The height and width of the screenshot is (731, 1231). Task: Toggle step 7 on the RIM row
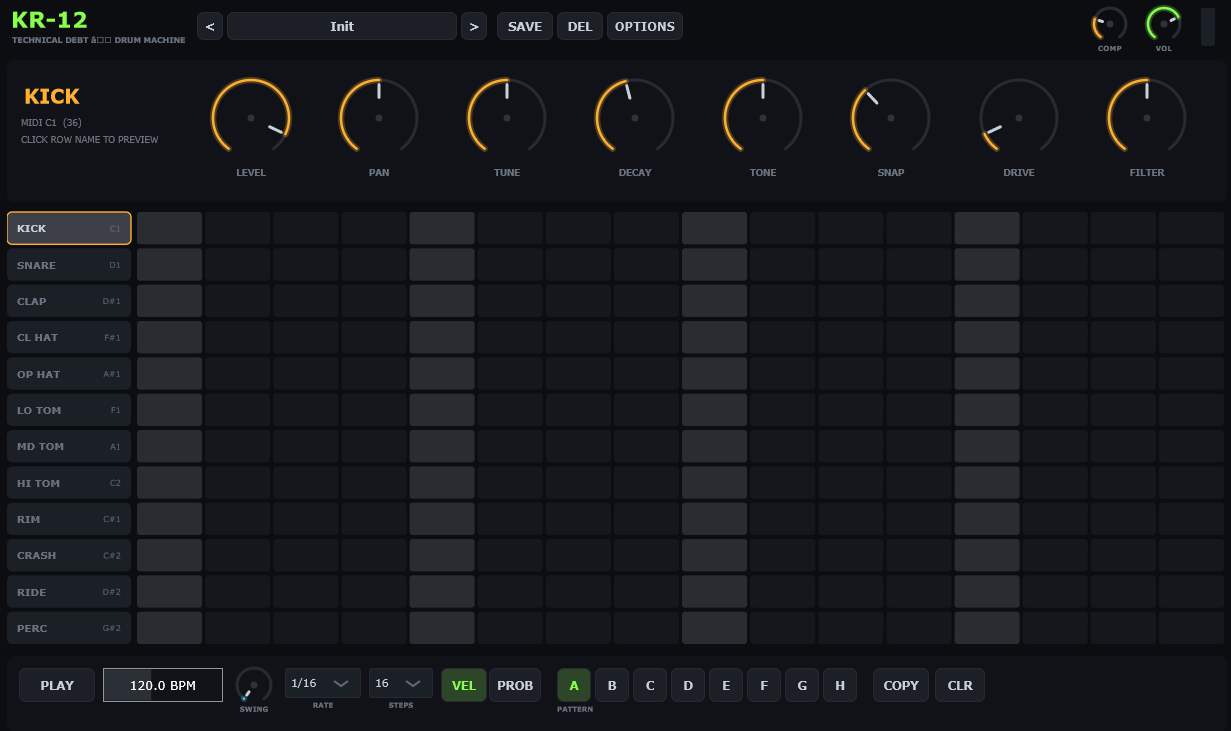click(x=578, y=519)
